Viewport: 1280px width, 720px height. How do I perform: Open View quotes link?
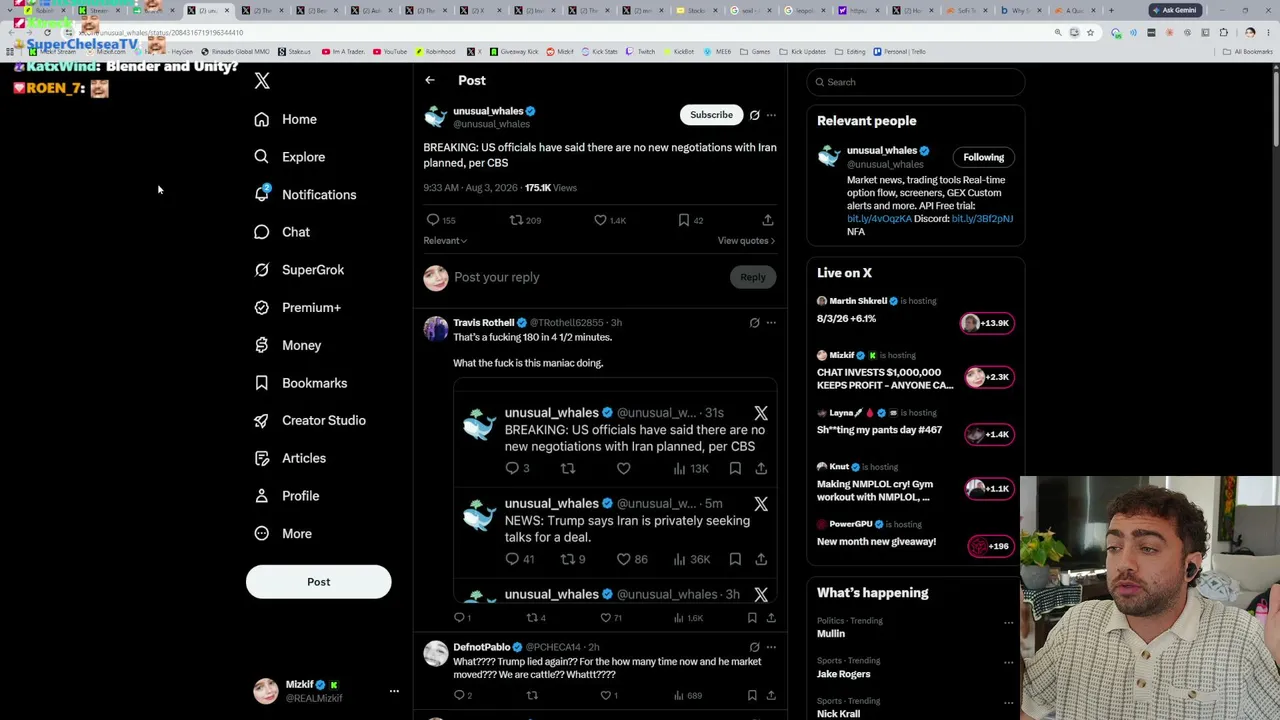pyautogui.click(x=746, y=241)
